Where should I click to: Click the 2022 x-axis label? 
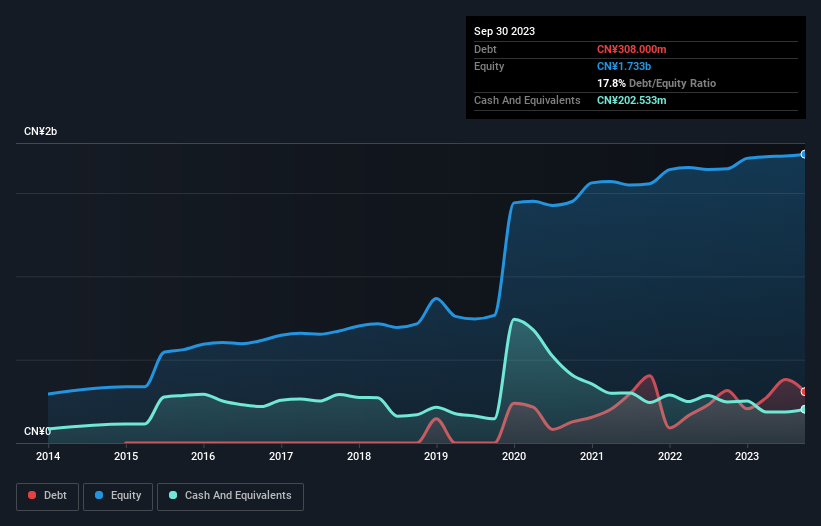coord(670,456)
